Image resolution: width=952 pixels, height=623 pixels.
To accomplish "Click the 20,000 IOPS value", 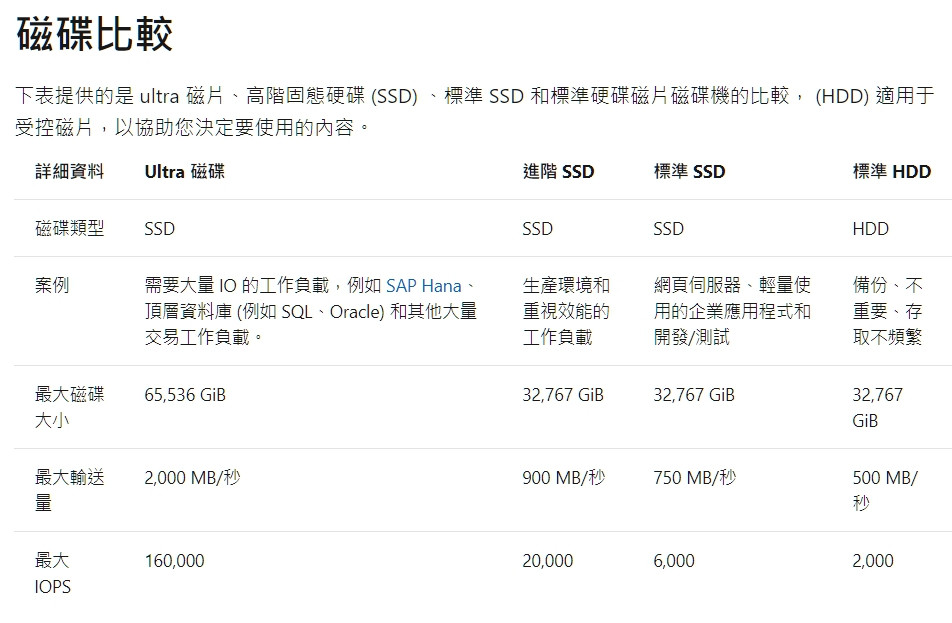I will click(x=548, y=561).
